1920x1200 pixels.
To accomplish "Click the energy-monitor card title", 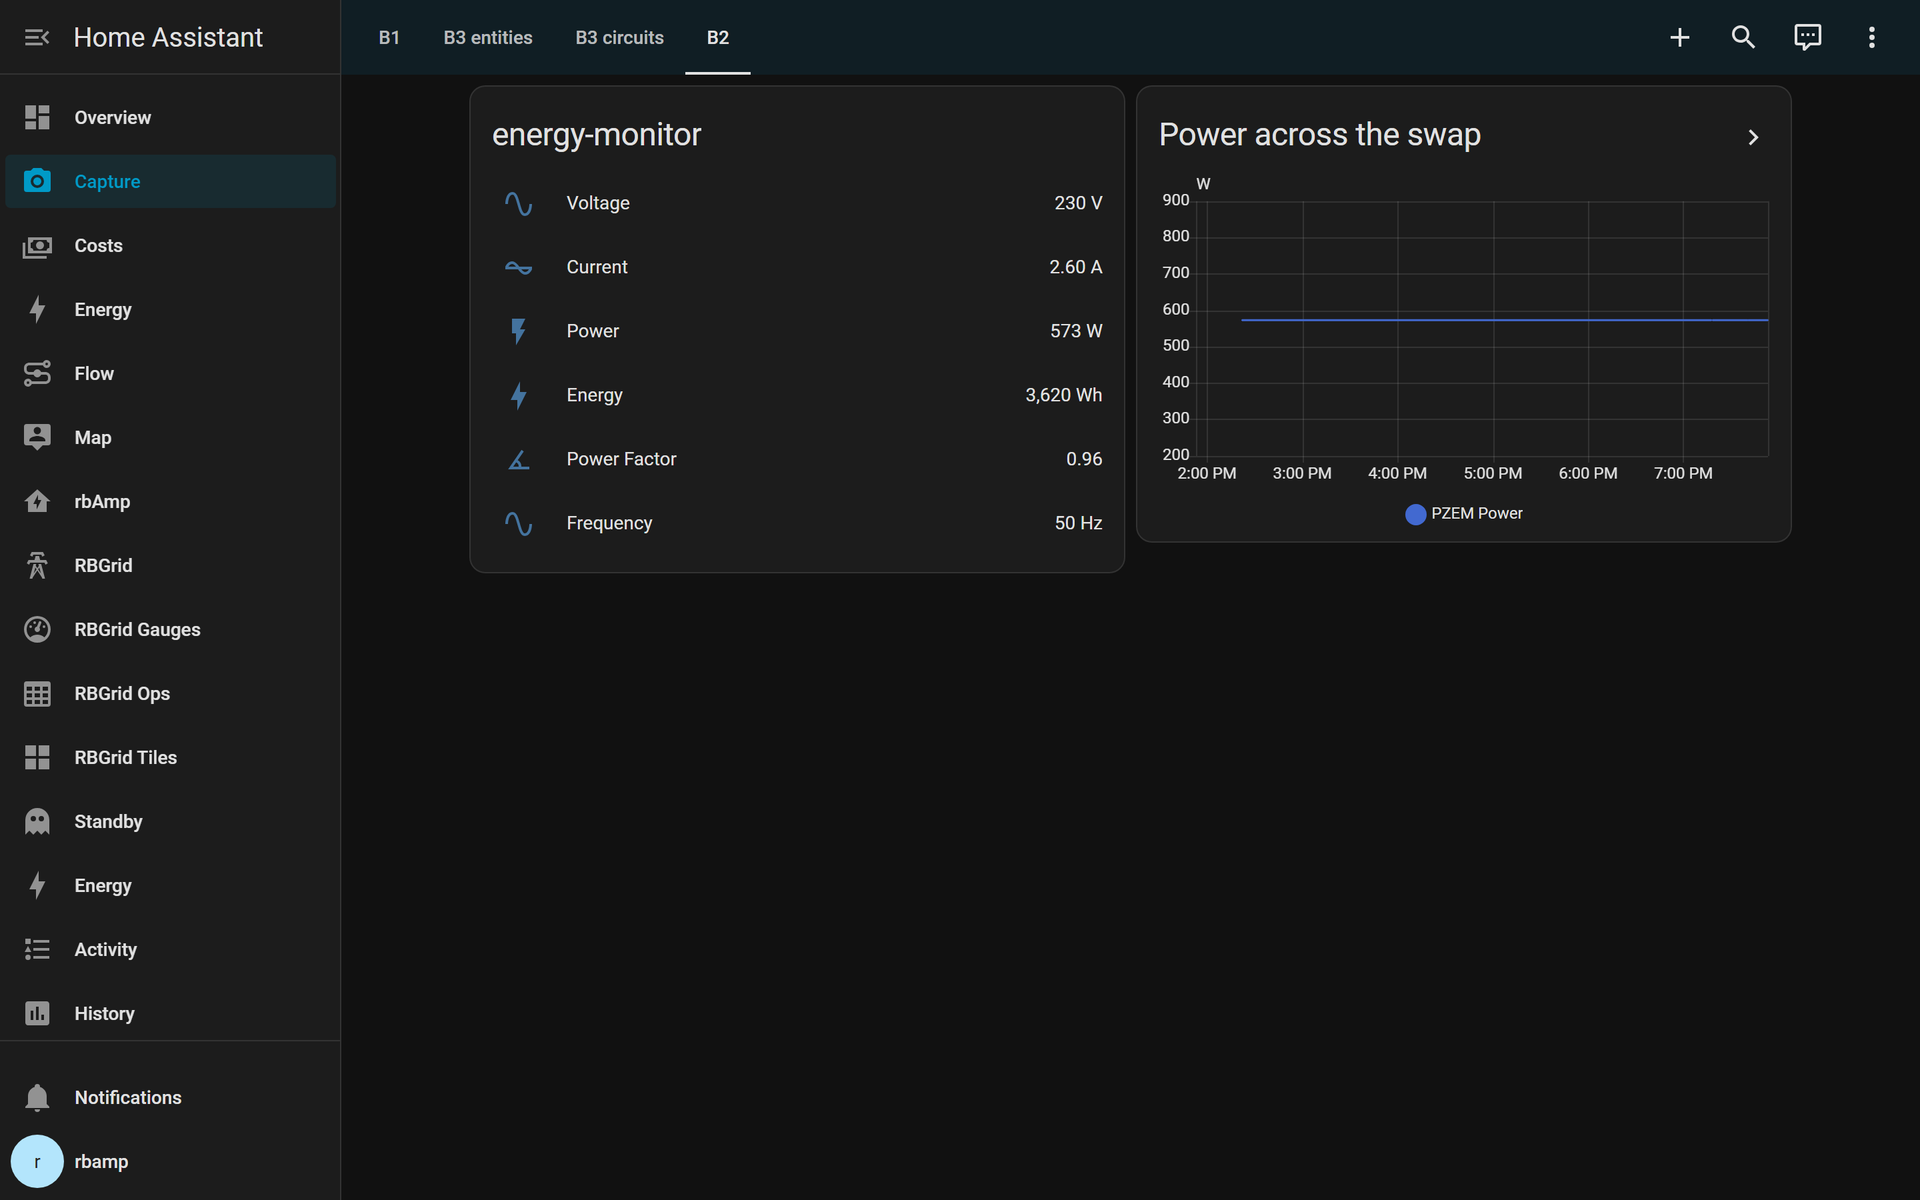I will [596, 135].
